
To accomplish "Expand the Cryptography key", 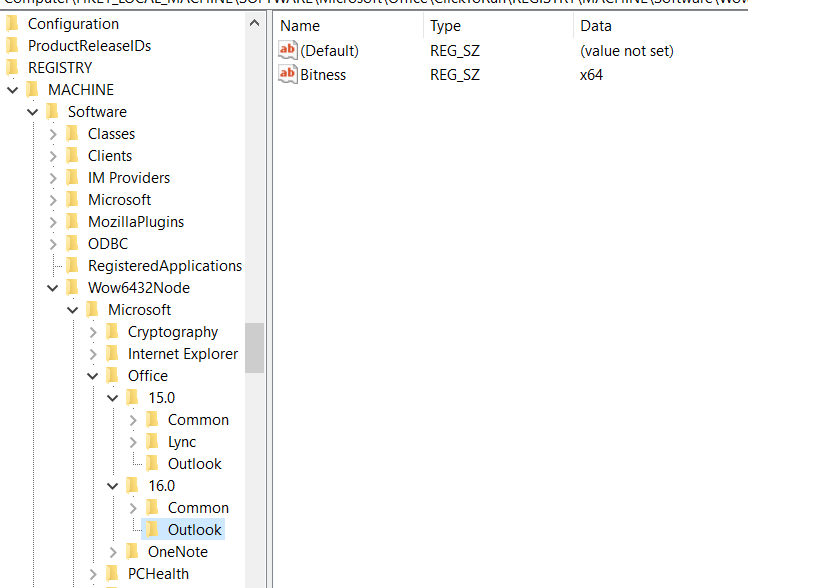I will [x=93, y=332].
